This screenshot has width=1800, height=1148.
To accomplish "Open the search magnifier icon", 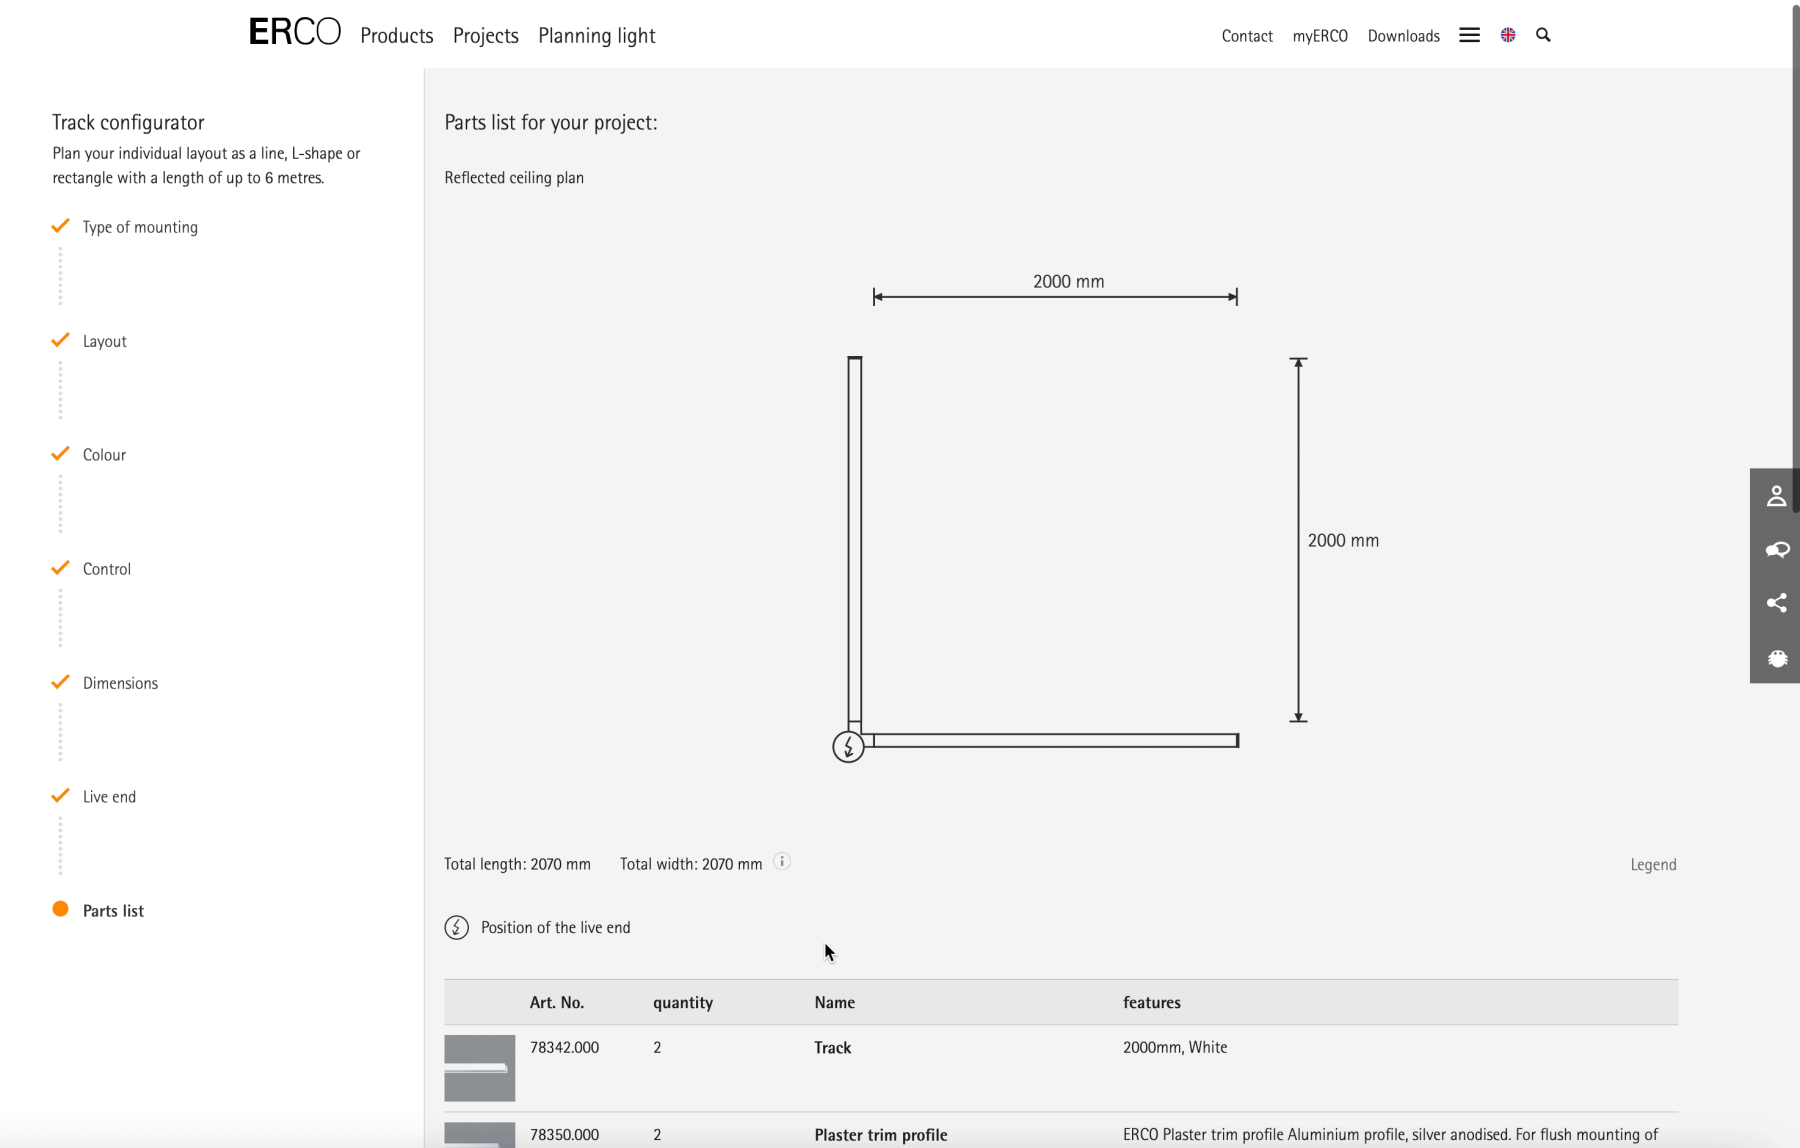I will [x=1543, y=35].
